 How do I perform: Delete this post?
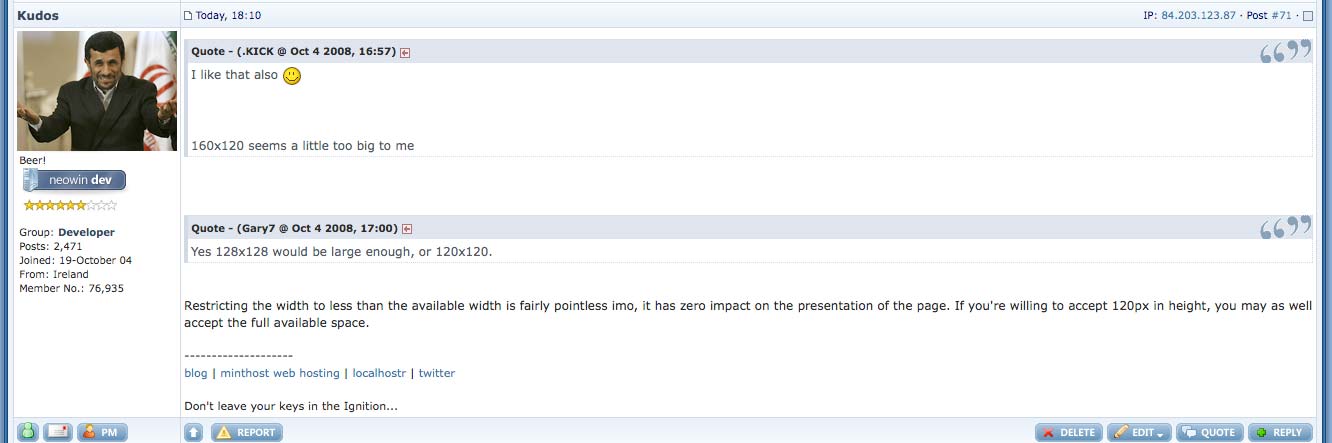[x=1069, y=432]
